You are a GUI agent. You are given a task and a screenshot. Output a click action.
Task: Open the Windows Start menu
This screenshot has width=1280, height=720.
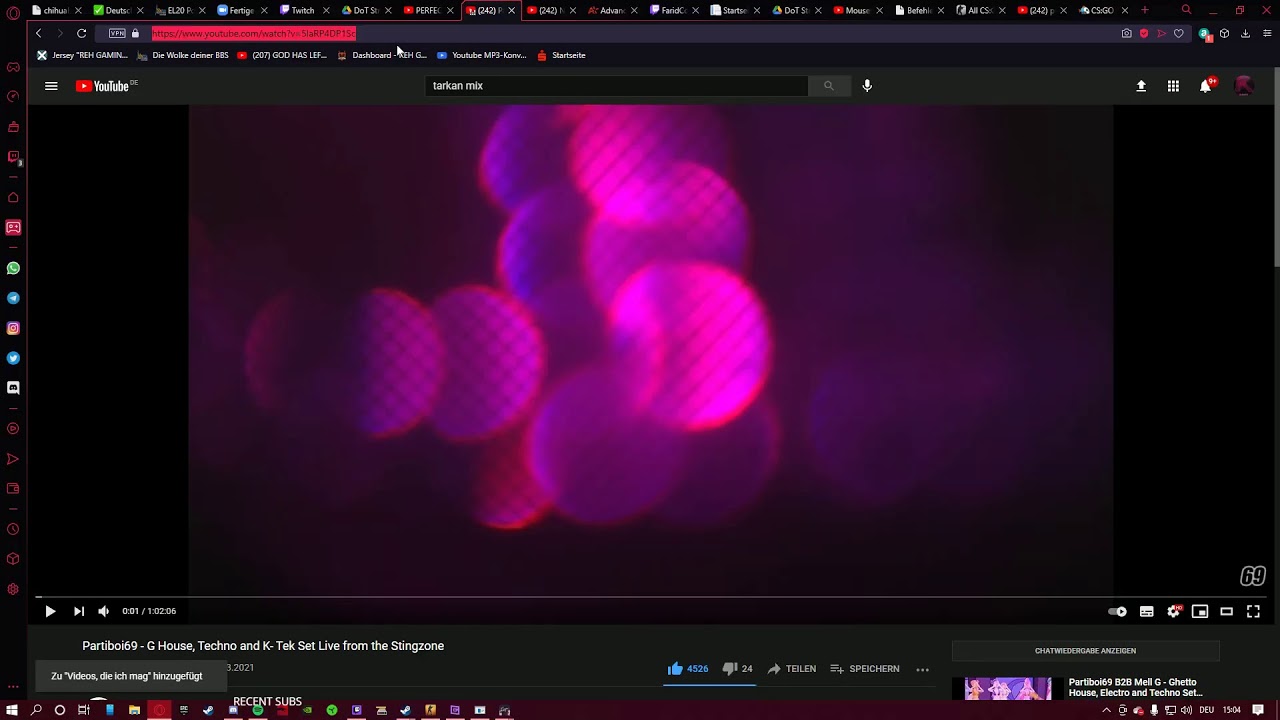[x=12, y=710]
